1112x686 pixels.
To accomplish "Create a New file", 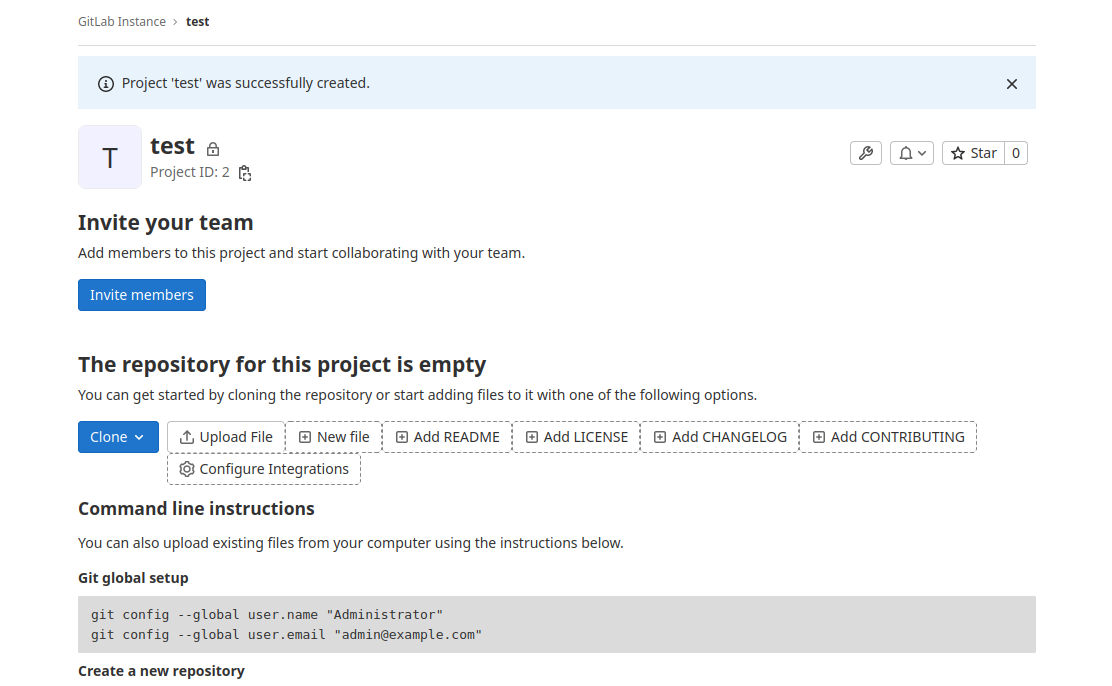I will pos(334,437).
